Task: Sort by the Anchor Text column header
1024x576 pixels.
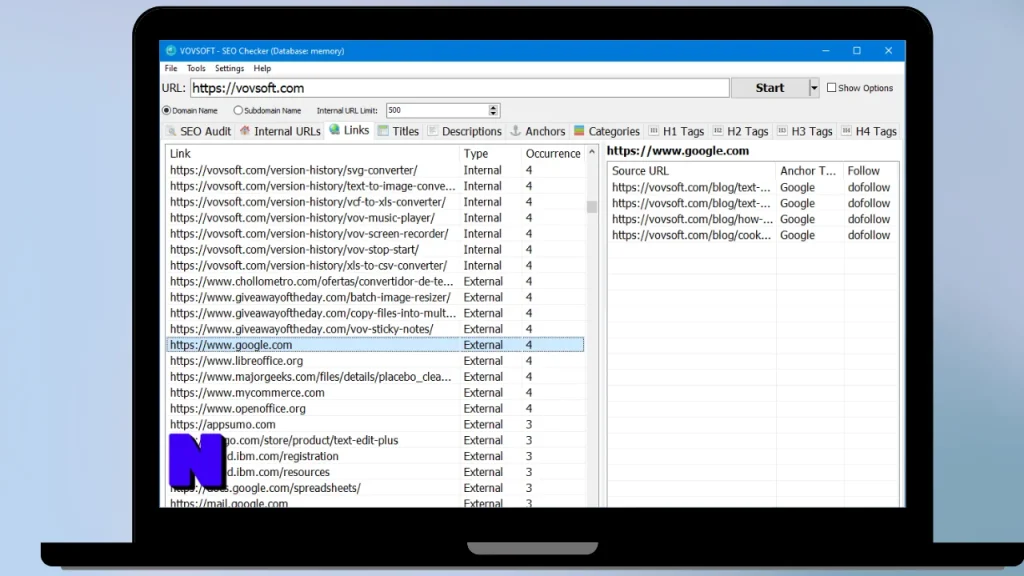Action: click(809, 170)
